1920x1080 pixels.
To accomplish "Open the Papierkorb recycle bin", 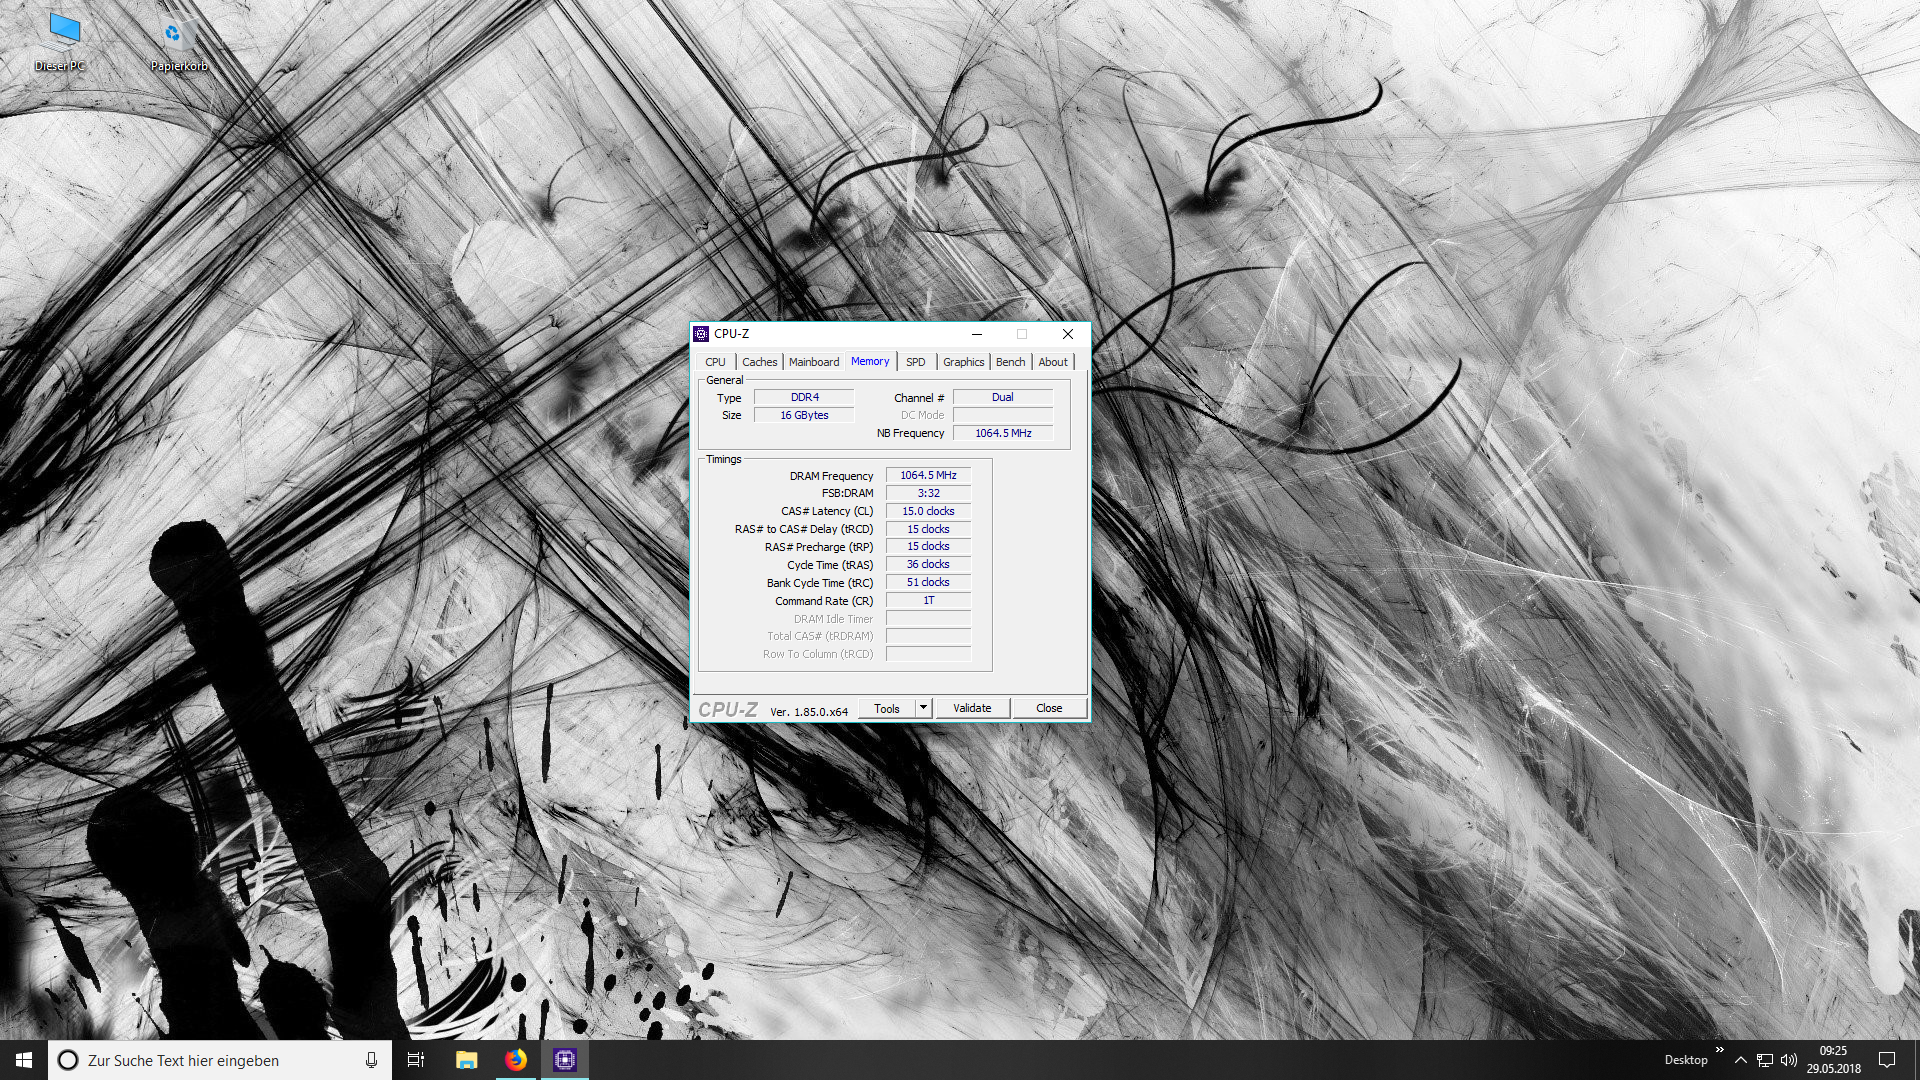I will click(177, 35).
